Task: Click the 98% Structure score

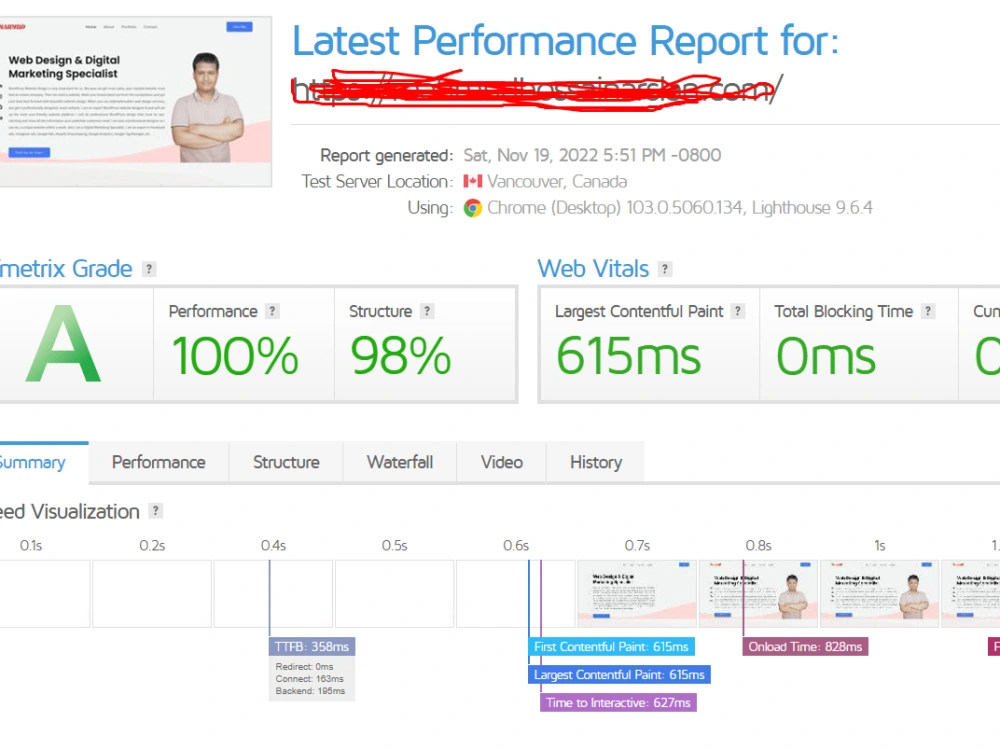Action: (x=401, y=356)
